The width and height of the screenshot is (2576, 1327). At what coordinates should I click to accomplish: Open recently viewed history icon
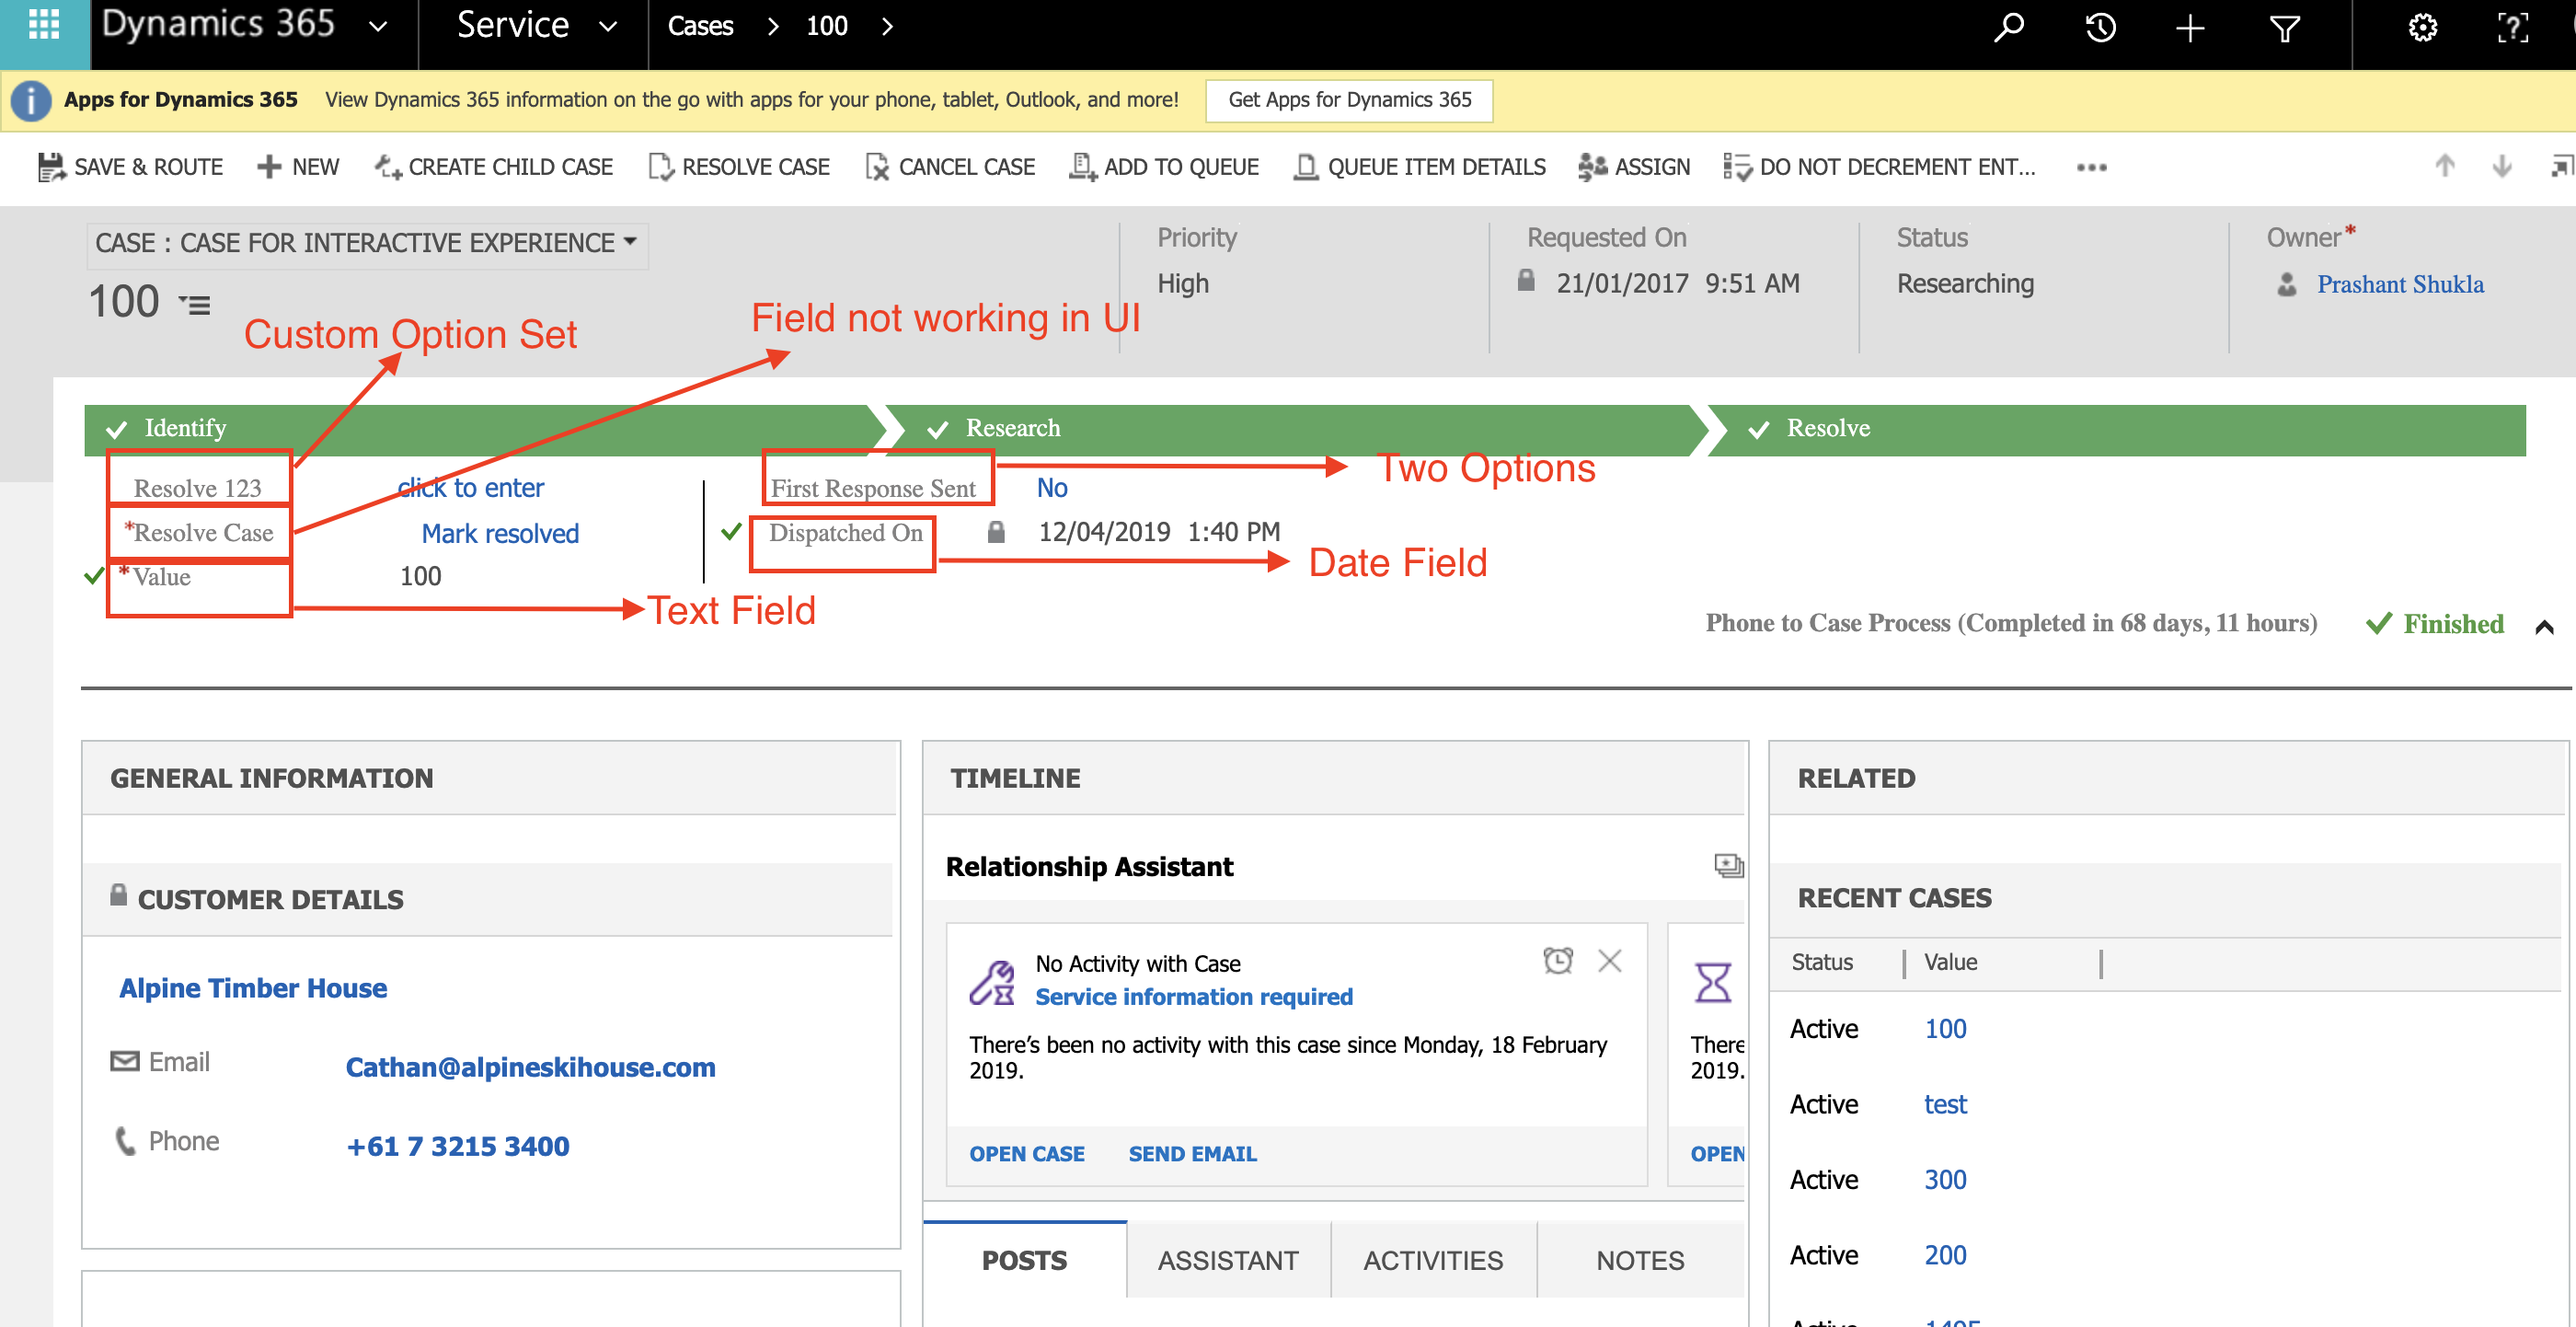point(2099,27)
